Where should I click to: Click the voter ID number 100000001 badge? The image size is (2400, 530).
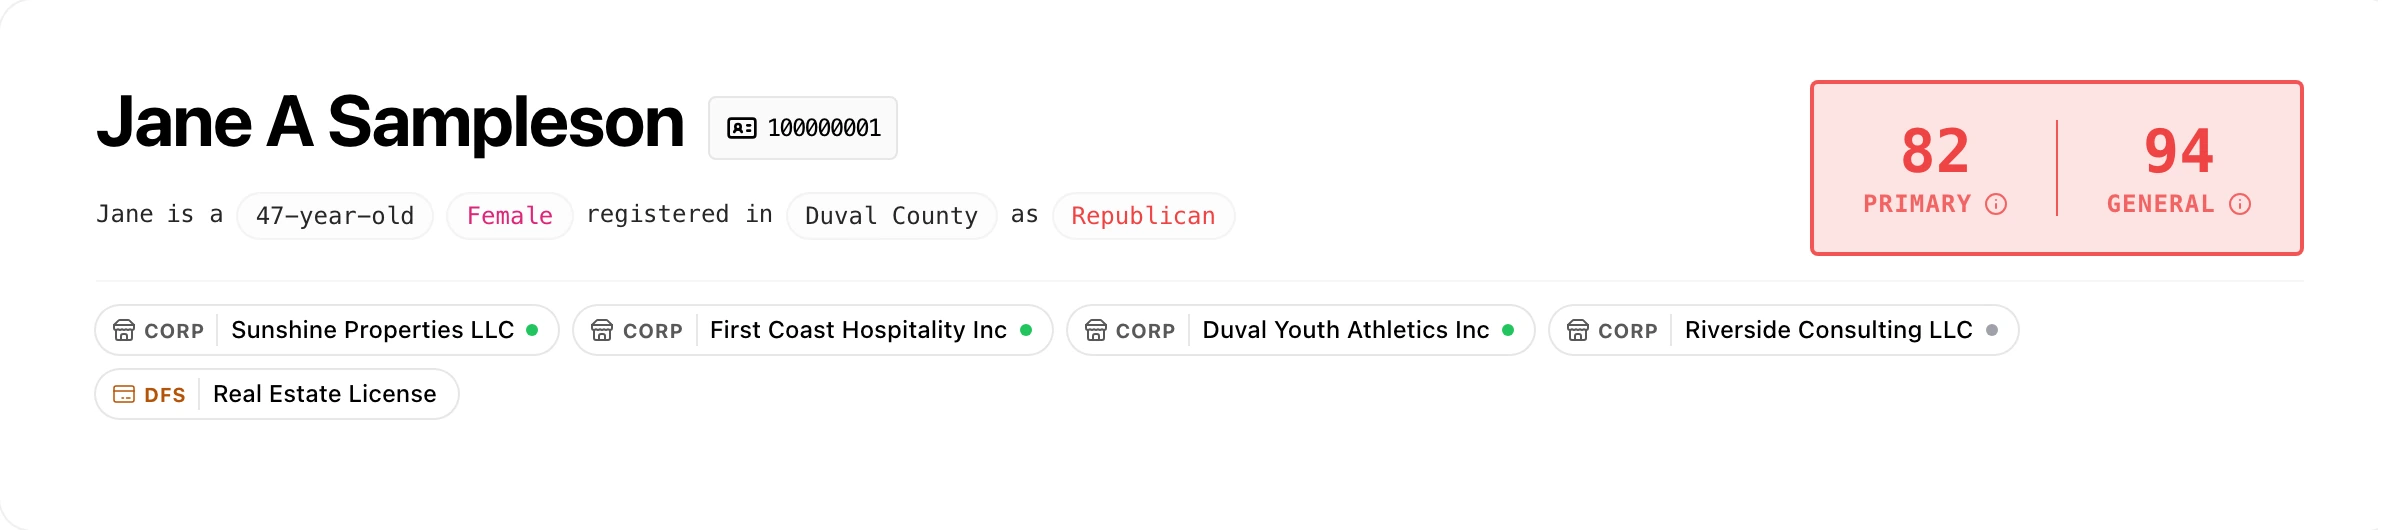[823, 128]
